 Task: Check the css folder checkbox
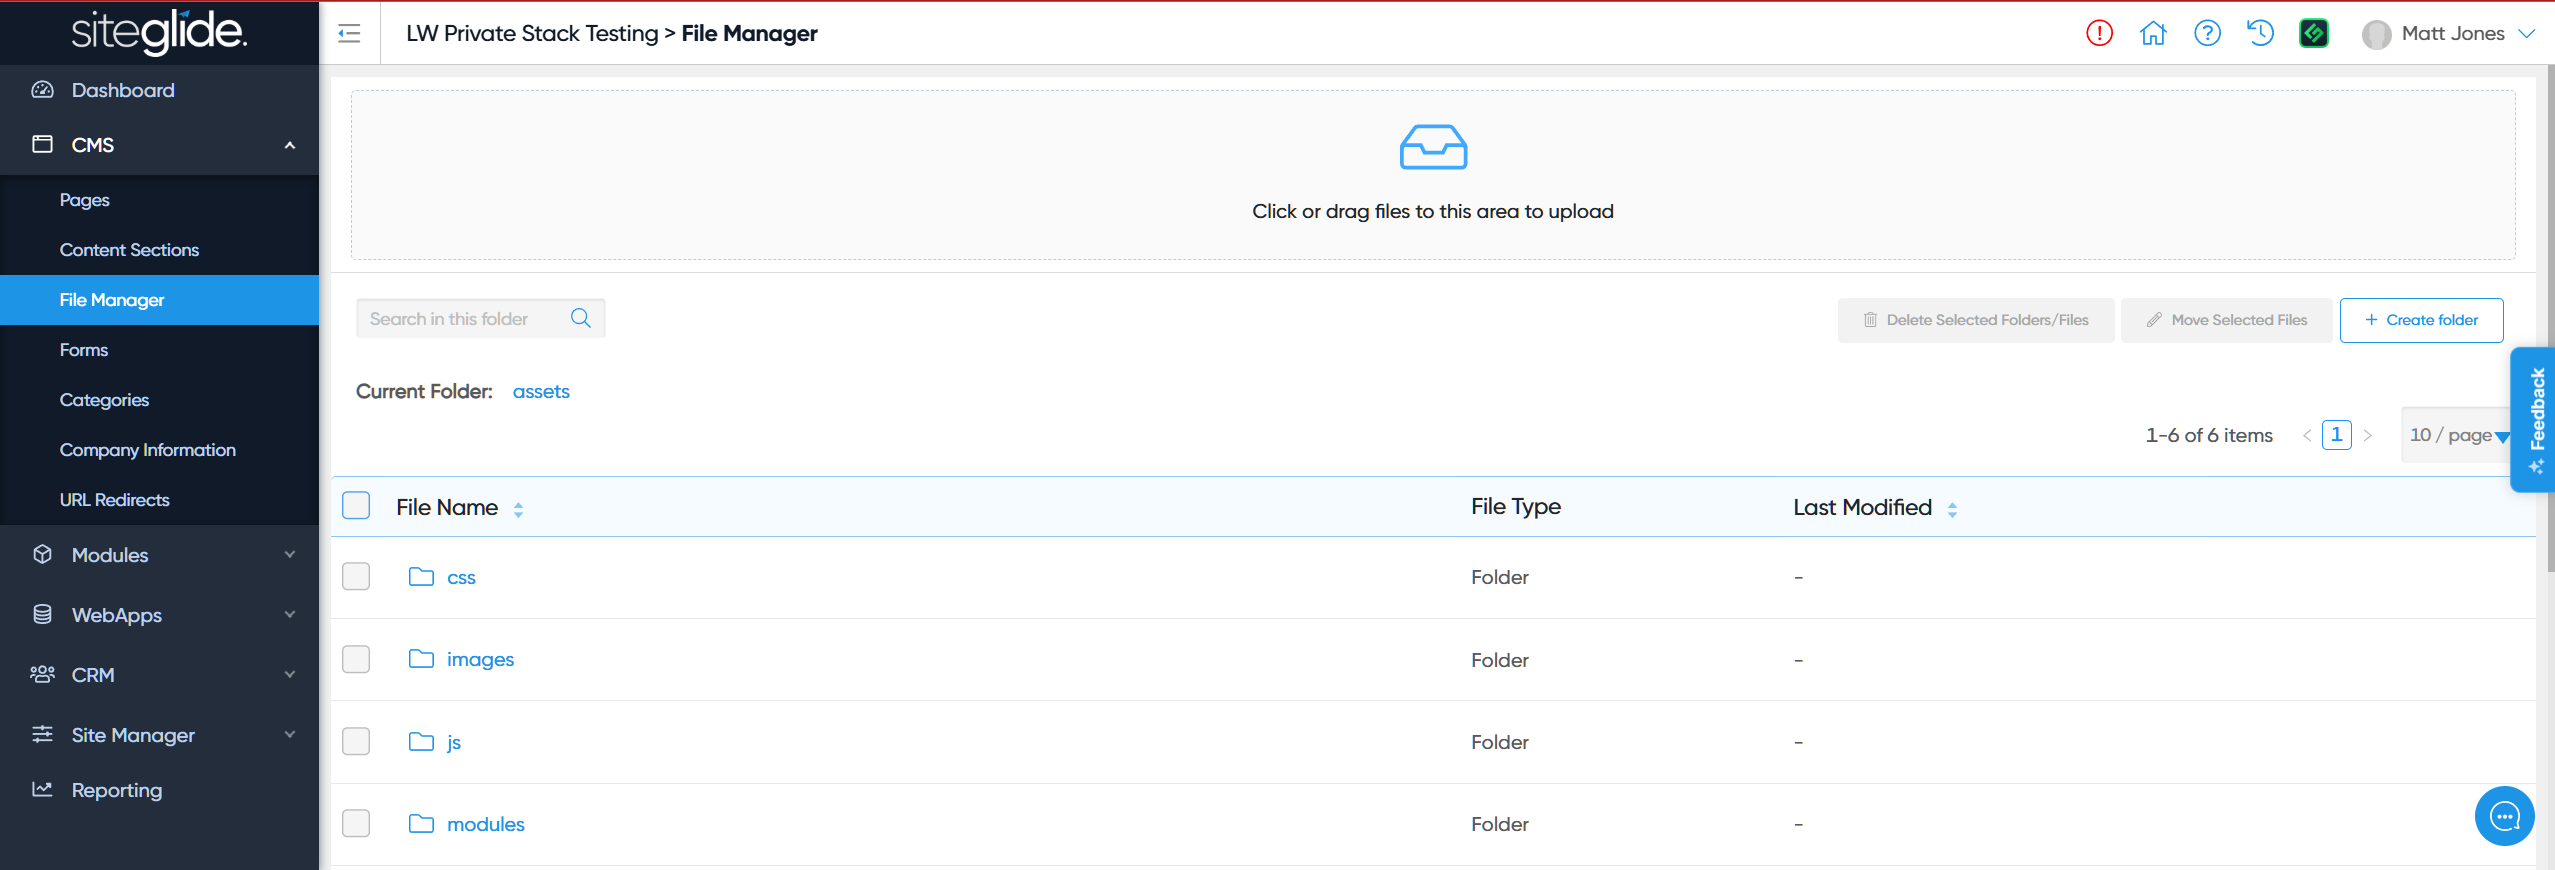point(356,577)
